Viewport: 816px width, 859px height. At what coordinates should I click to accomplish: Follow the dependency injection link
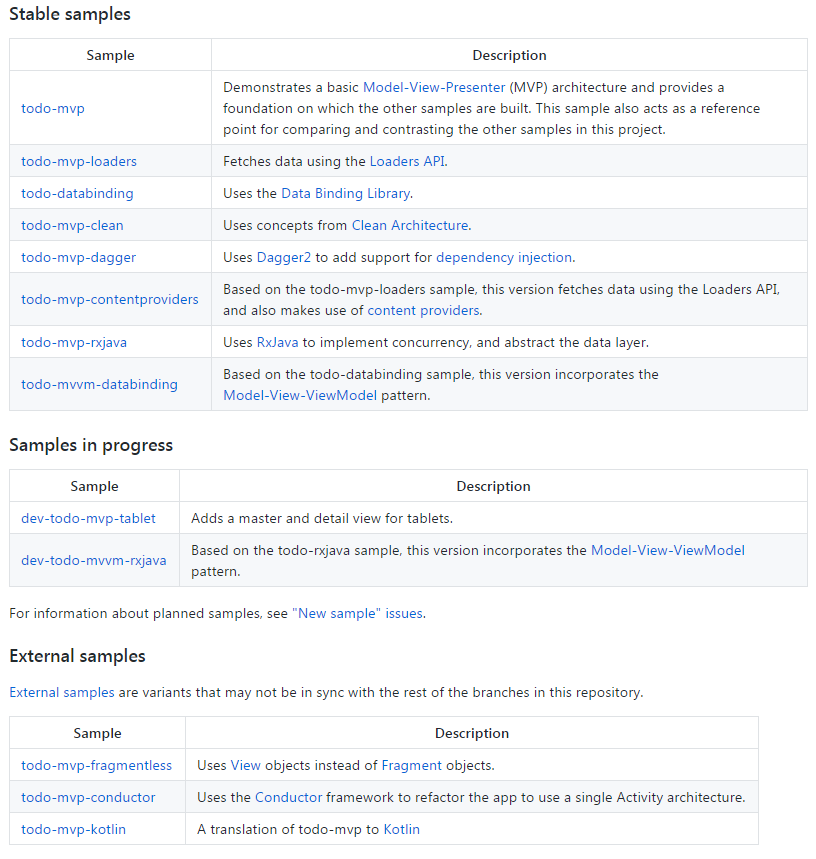tap(504, 257)
